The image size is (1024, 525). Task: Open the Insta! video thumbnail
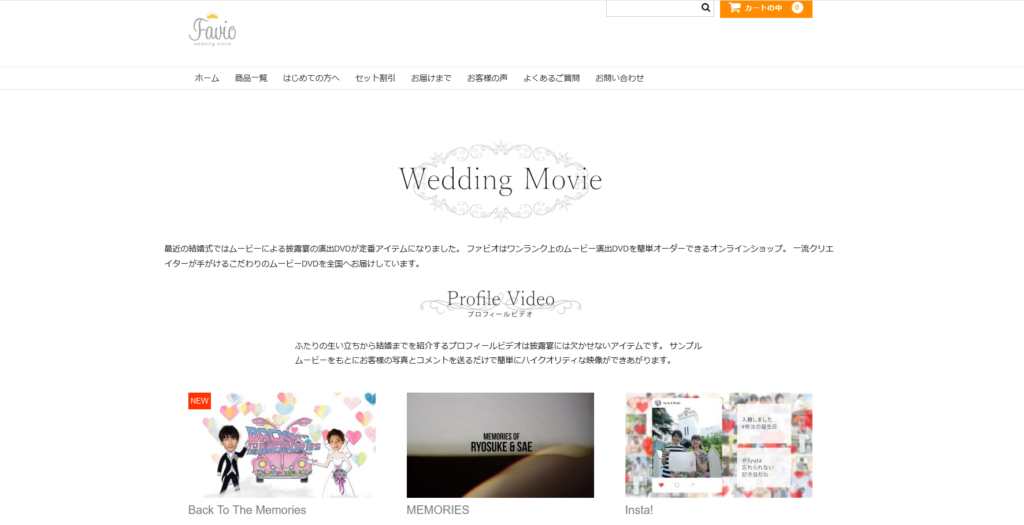point(718,445)
